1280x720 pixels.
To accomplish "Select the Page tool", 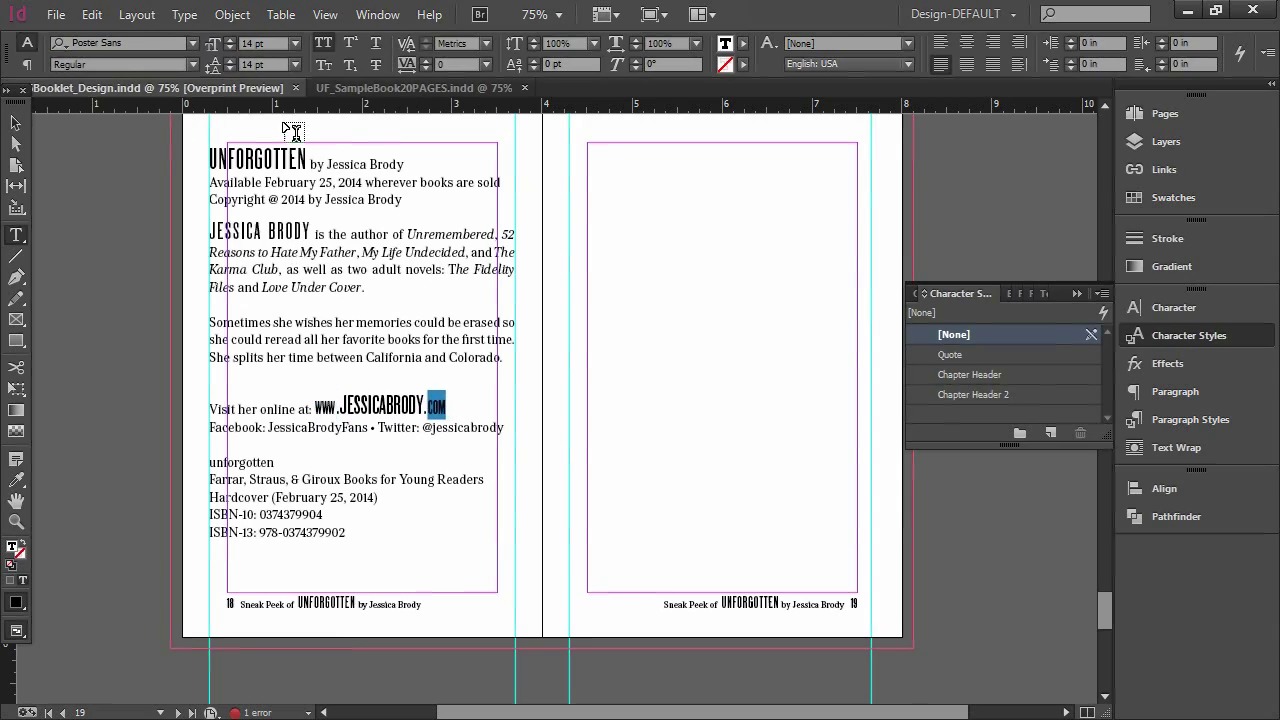I will coord(16,165).
